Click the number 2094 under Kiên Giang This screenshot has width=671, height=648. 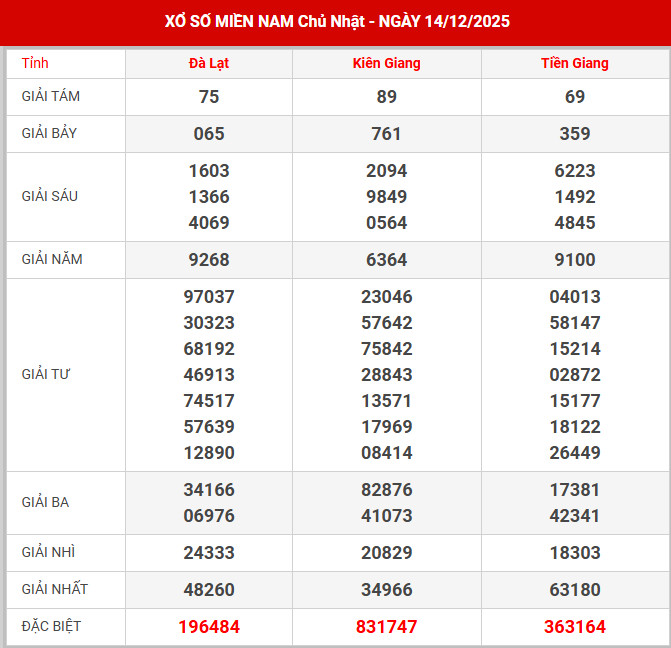(x=386, y=171)
